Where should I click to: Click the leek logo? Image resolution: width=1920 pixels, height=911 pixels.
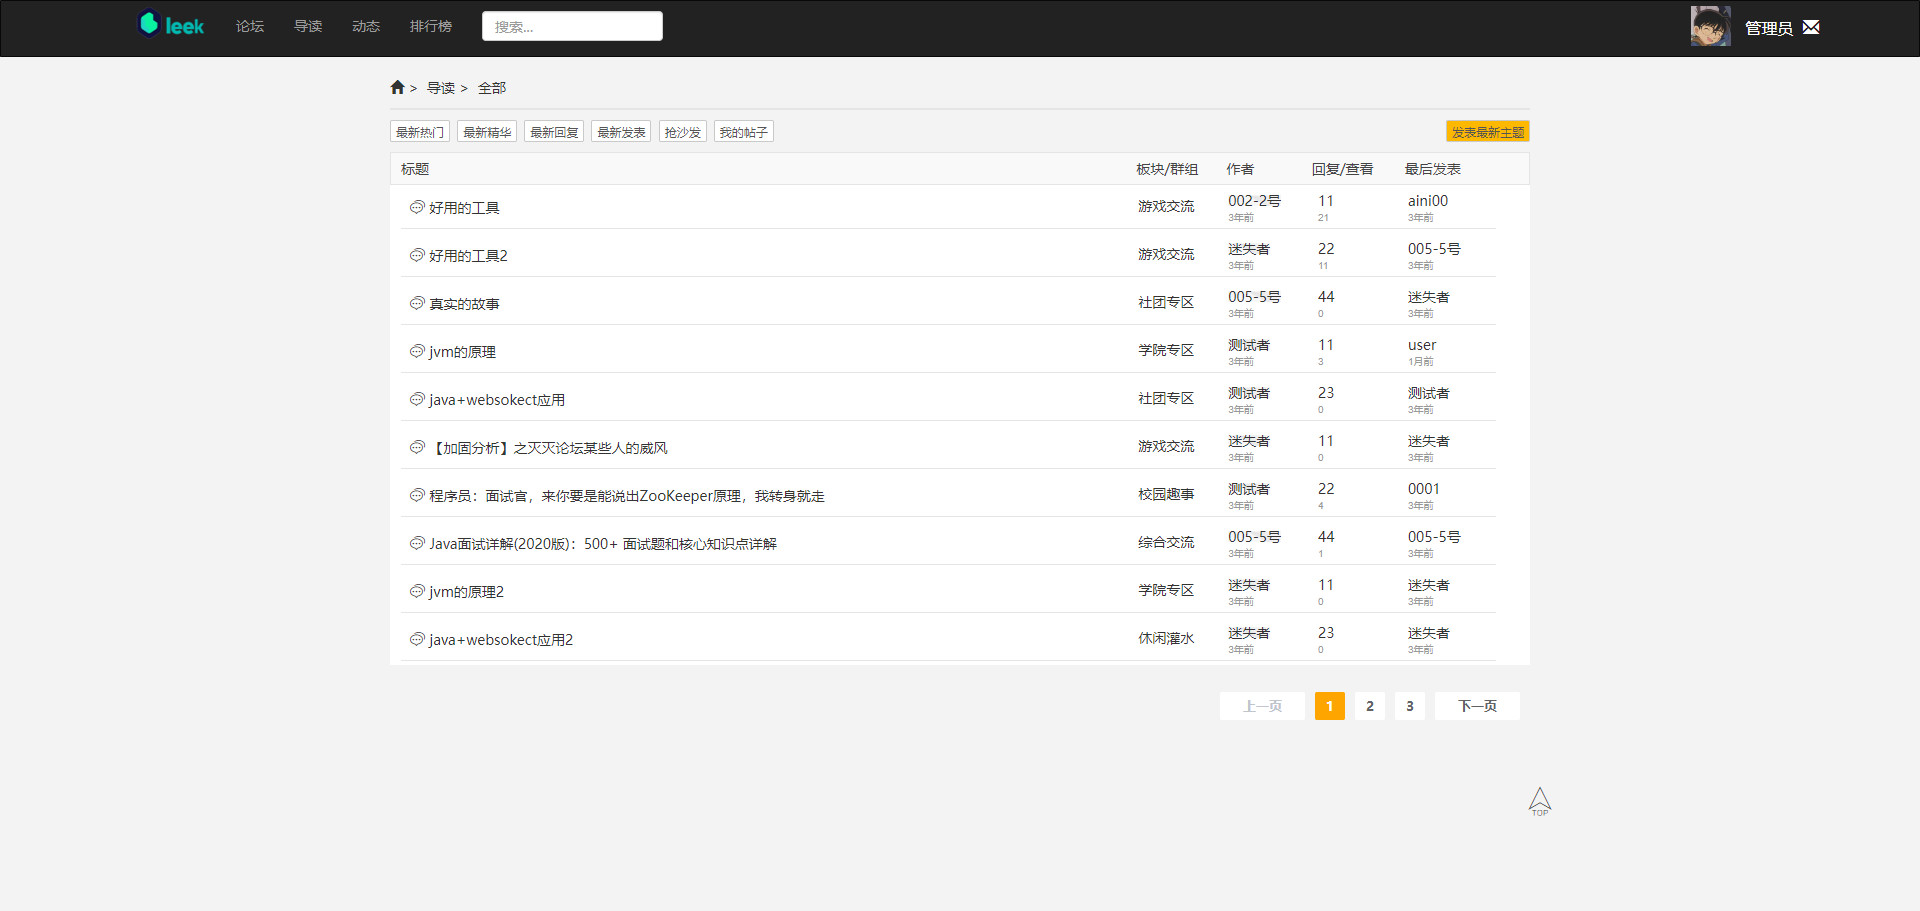[x=171, y=25]
